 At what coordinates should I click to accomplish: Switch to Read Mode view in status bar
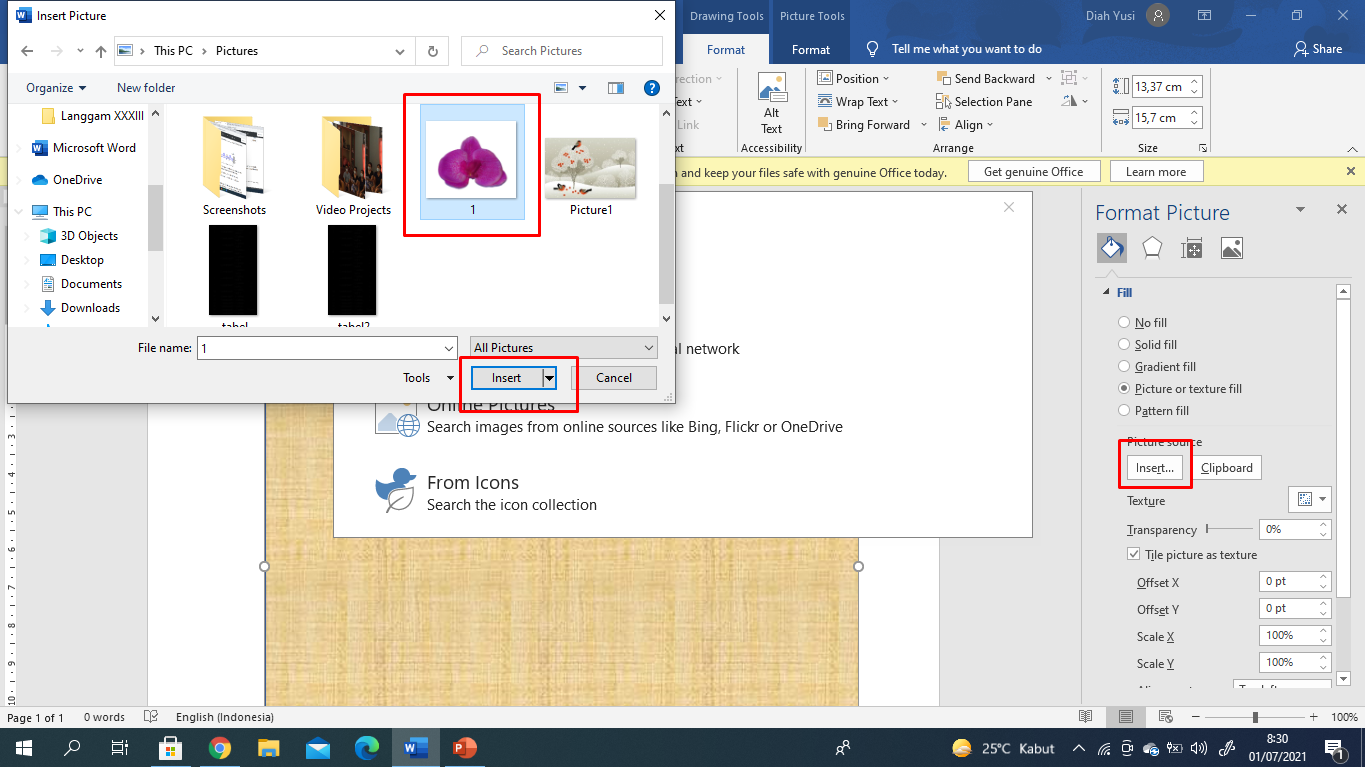click(1086, 717)
